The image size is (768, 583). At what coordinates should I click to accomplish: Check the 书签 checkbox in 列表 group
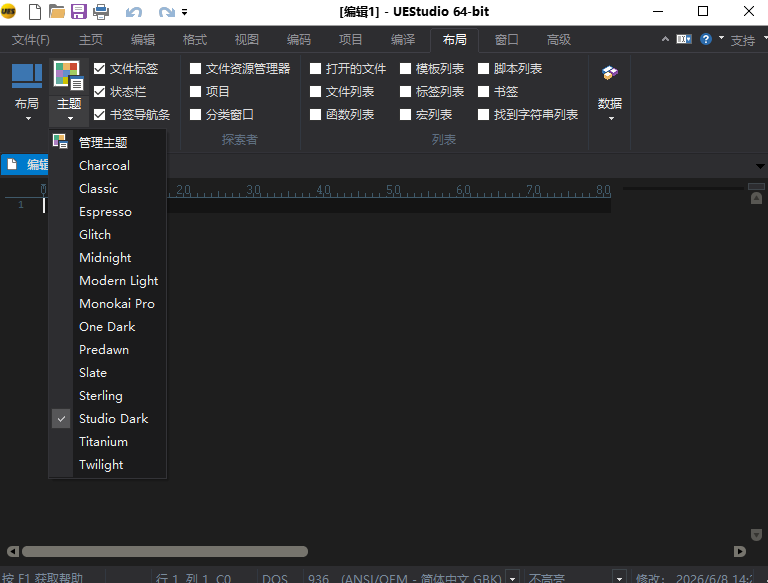click(x=483, y=92)
